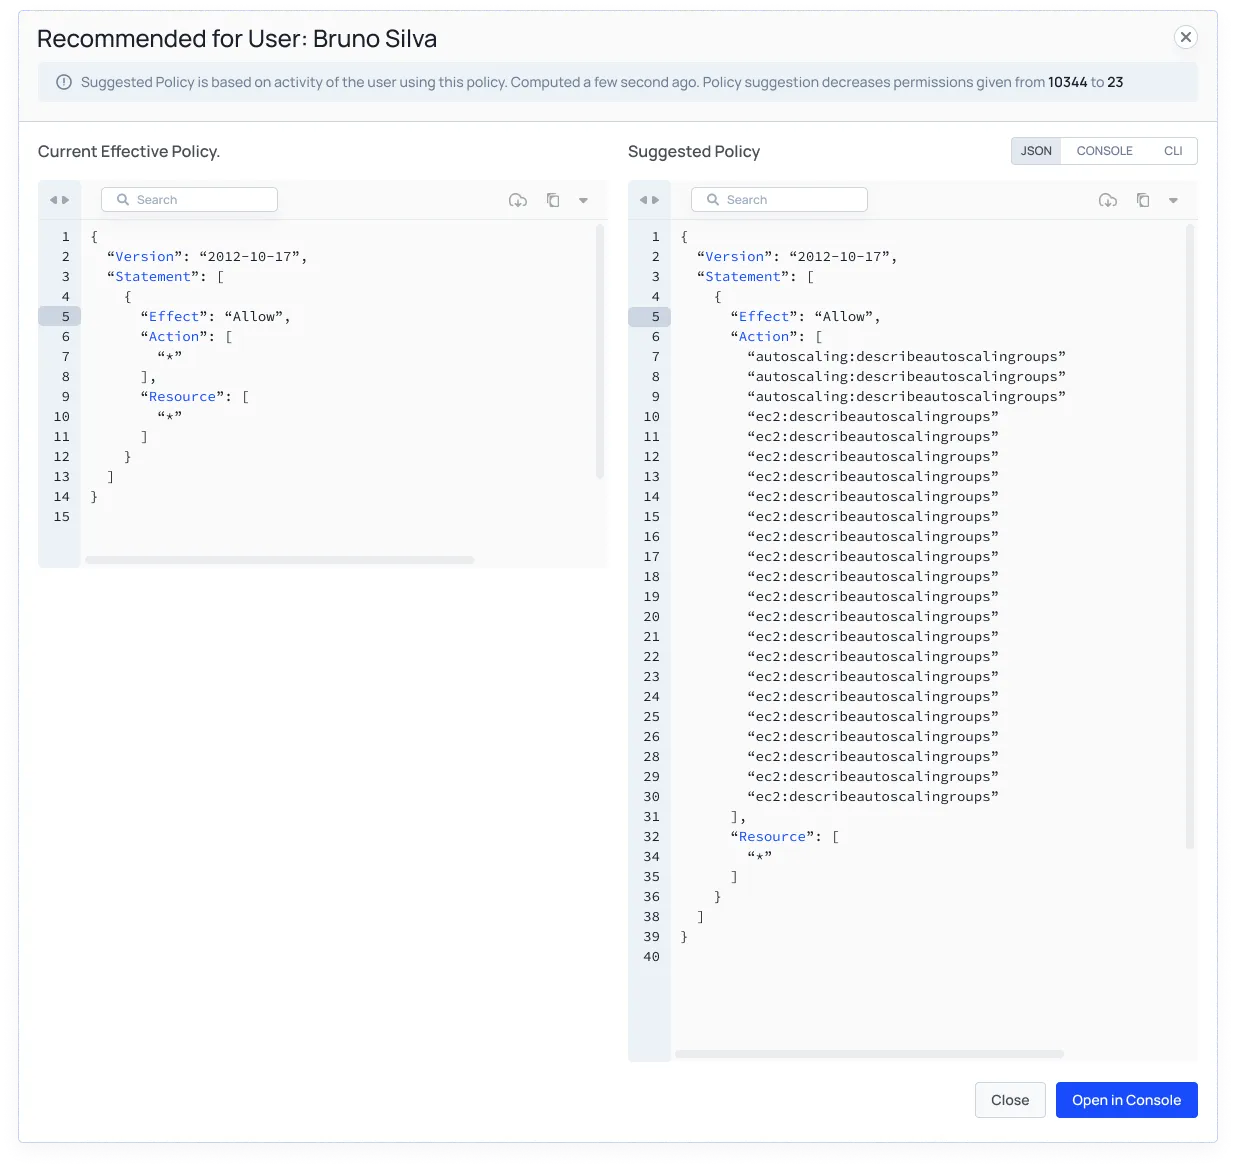Expand the Suggested Policy options dropdown arrow
The image size is (1236, 1169).
[1173, 200]
